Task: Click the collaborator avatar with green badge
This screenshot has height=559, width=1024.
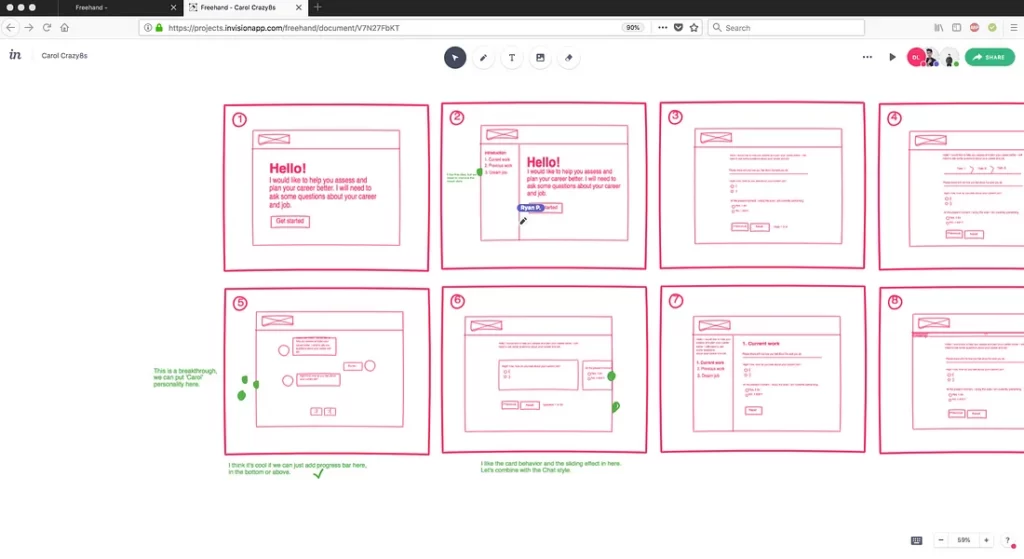Action: coord(950,57)
